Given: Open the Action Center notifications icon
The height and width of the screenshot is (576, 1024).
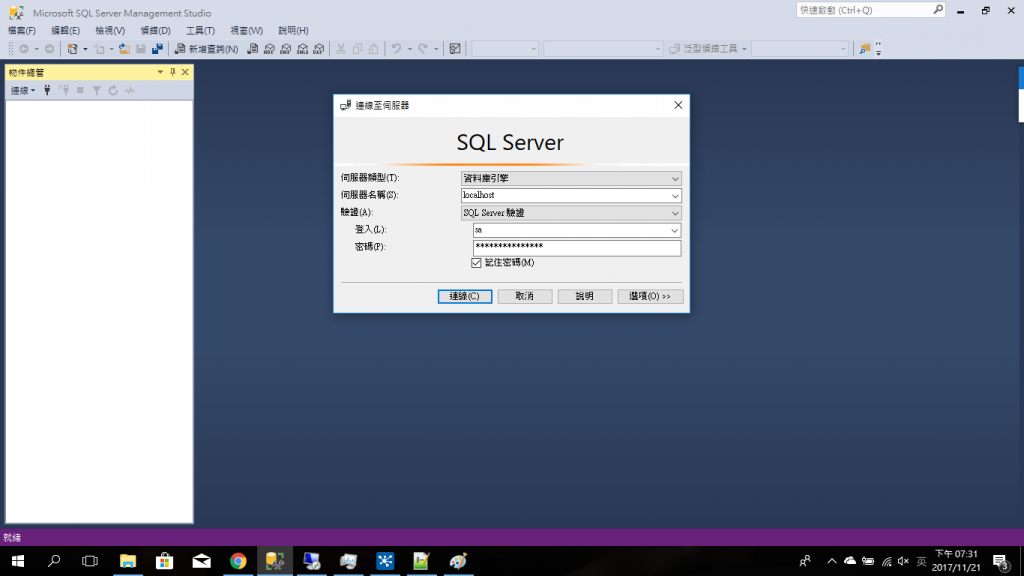Looking at the screenshot, I should click(1000, 561).
